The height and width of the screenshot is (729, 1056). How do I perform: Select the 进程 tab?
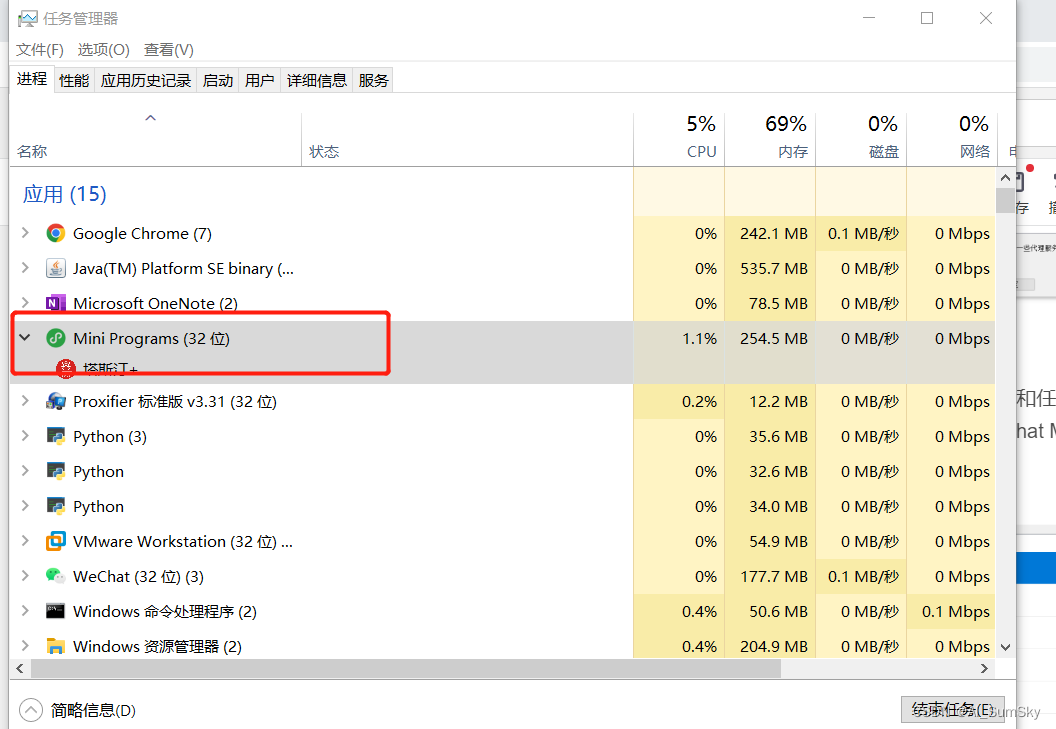32,80
